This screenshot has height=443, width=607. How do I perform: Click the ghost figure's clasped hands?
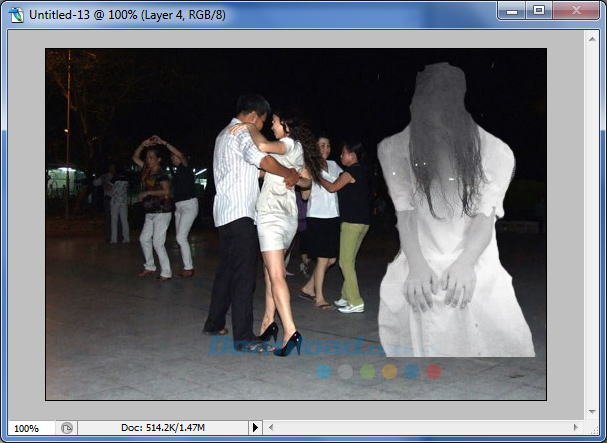439,285
